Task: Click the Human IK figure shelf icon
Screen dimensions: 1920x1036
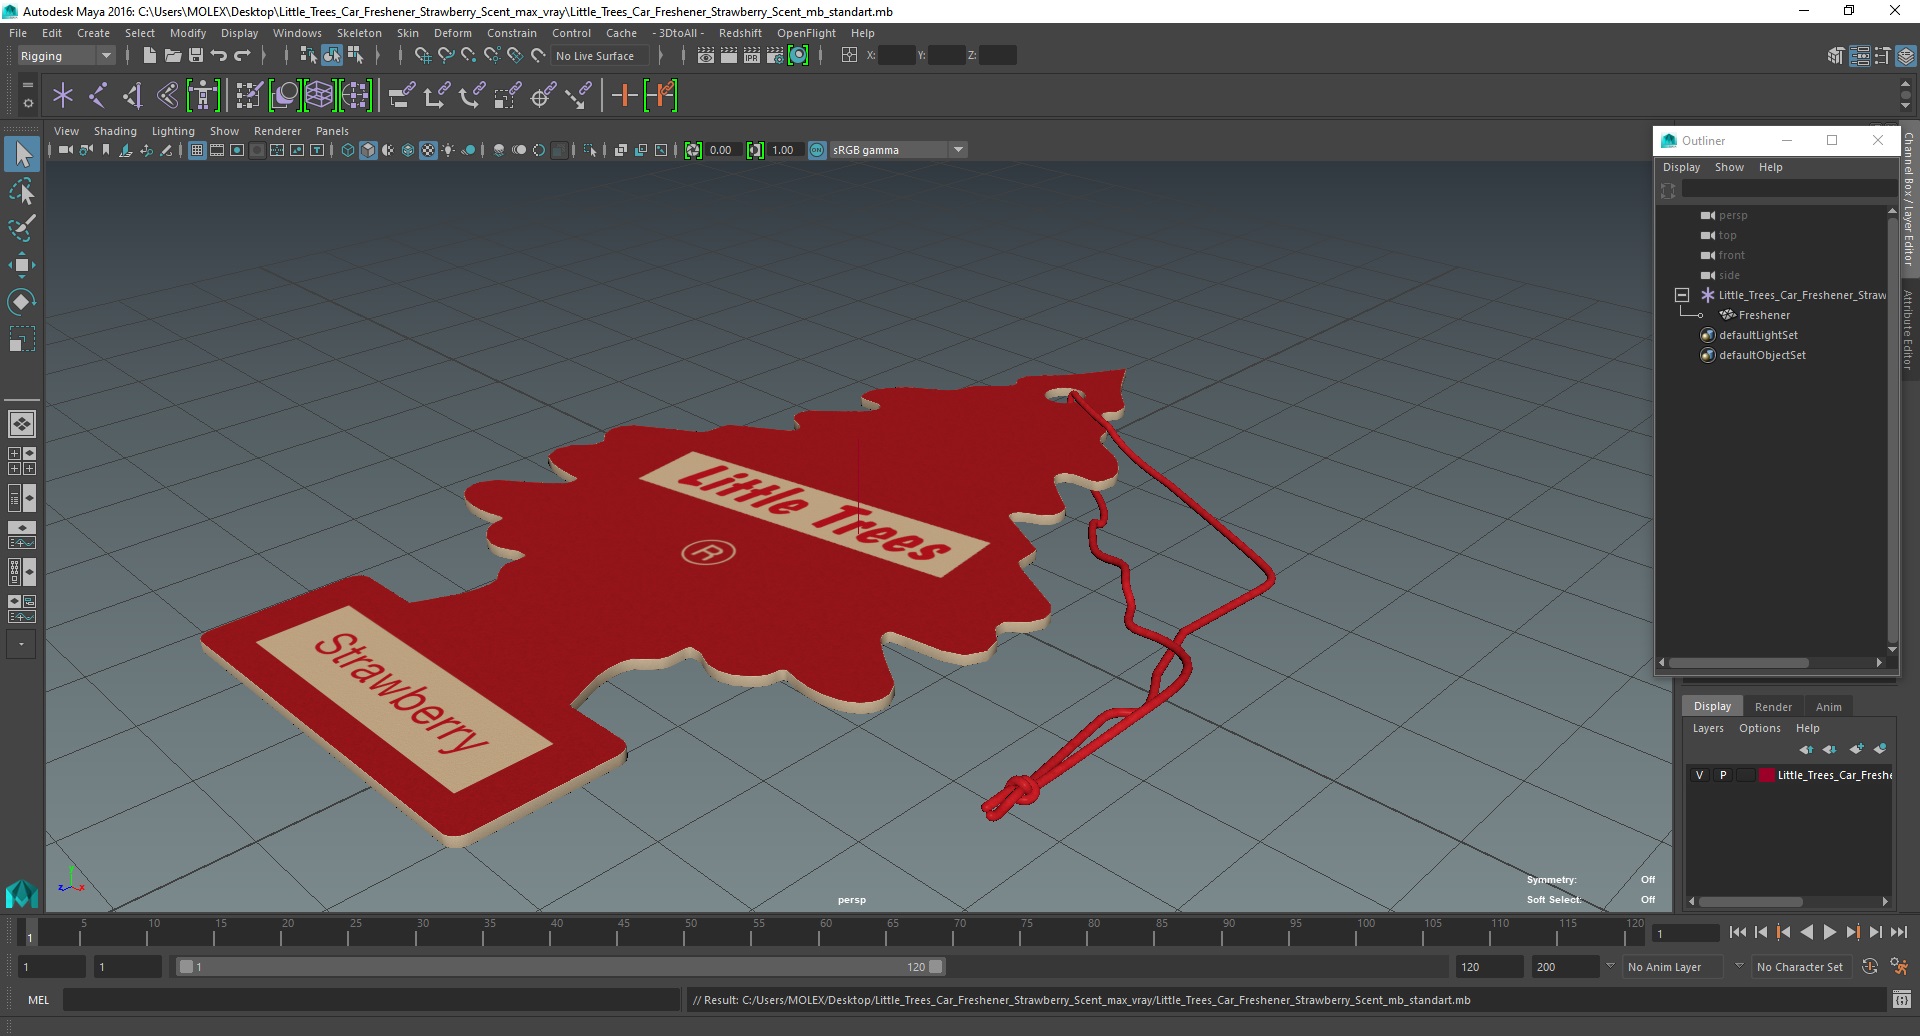Action: pos(203,96)
